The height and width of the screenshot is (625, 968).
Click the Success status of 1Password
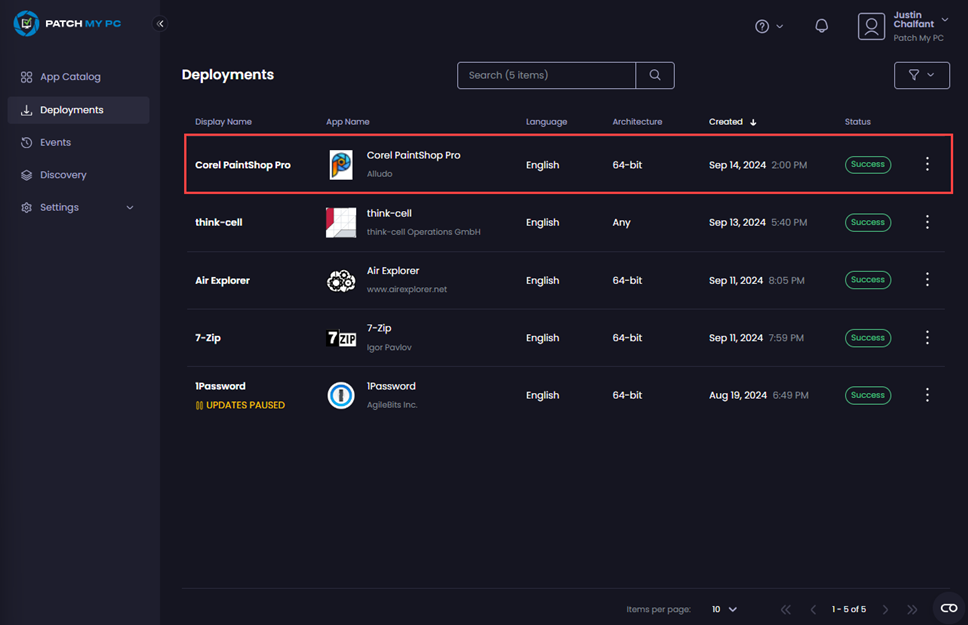point(867,395)
